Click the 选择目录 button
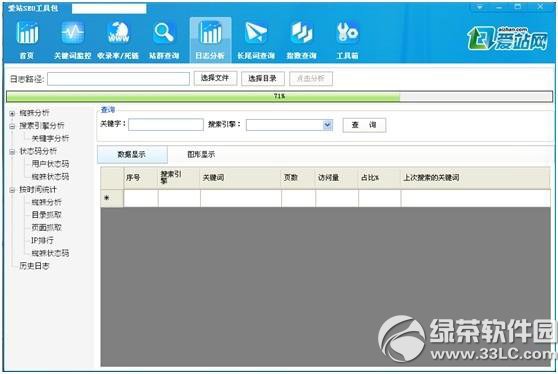Viewport: 558px width, 374px height. (x=263, y=78)
